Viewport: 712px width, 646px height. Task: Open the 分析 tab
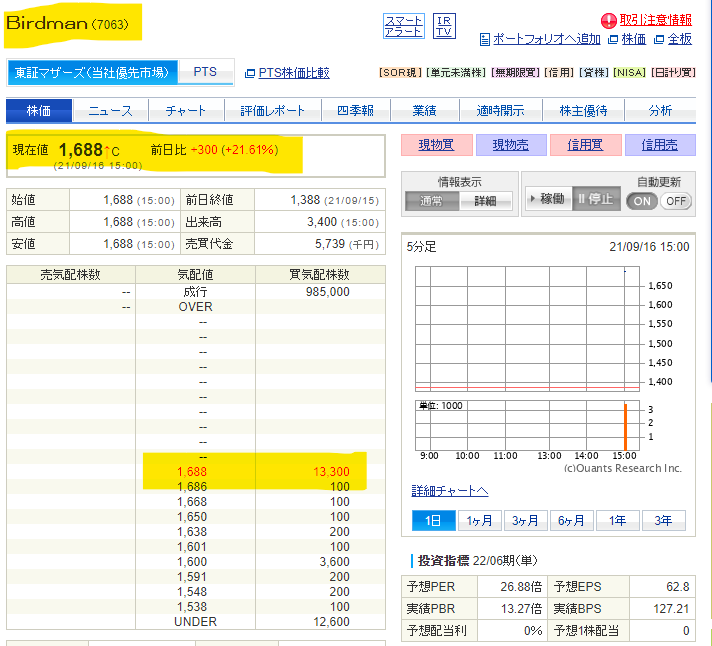pos(660,110)
